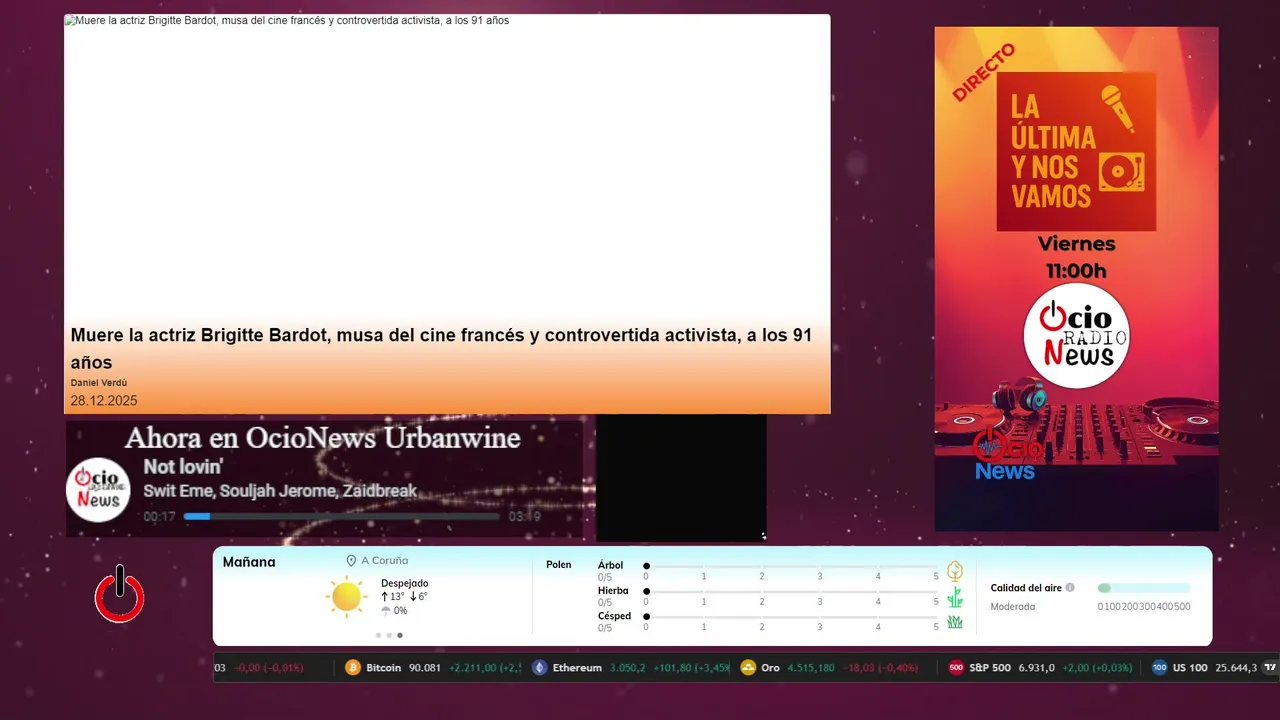
Task: Click artists Swit Eme, Souljah Jerome, Zaidbreak
Action: 280,491
